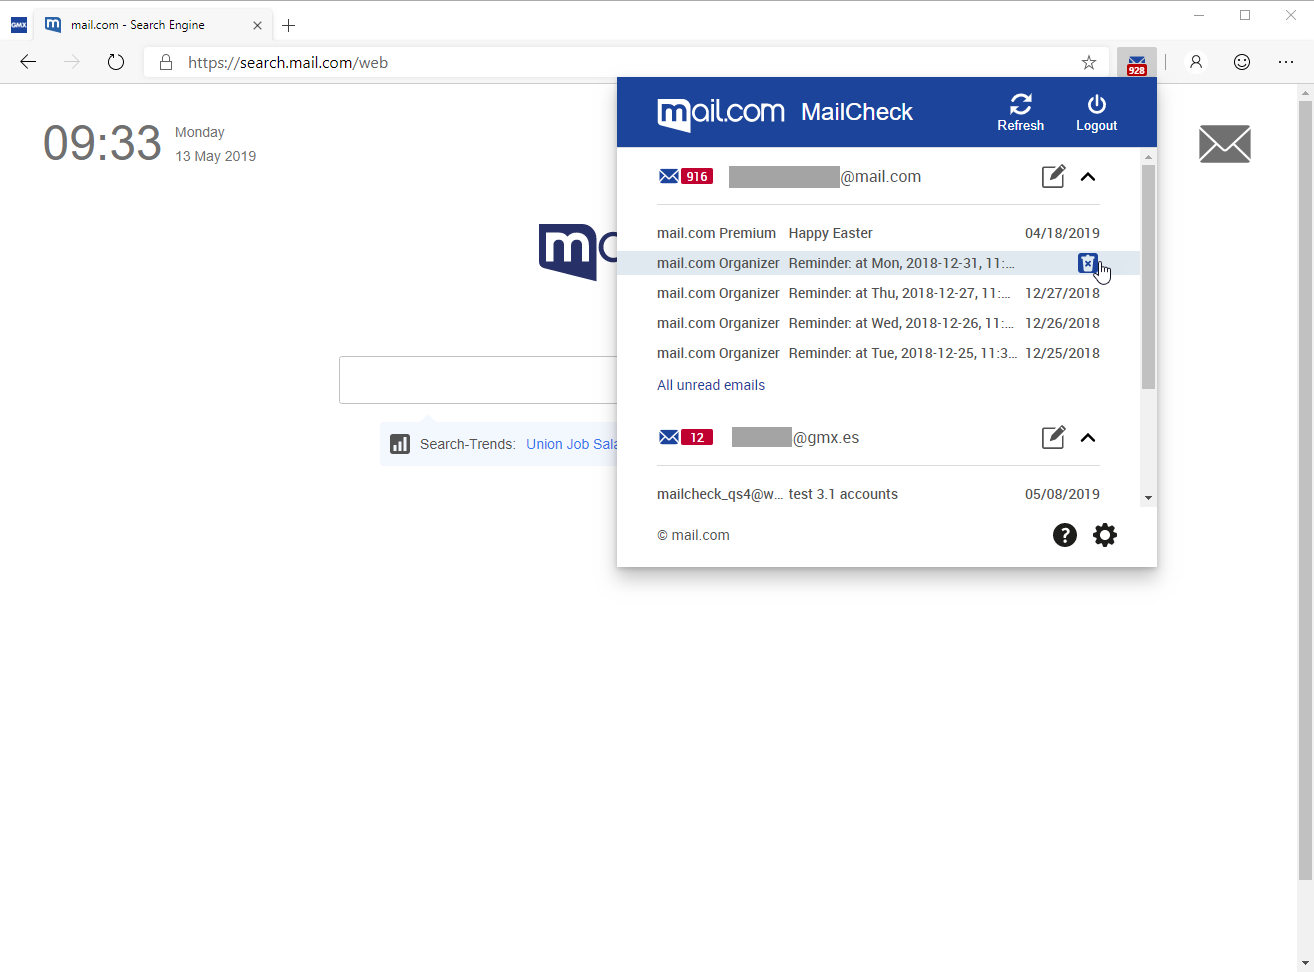Viewport: 1314px width, 972px height.
Task: Go back to the previous page
Action: click(28, 62)
